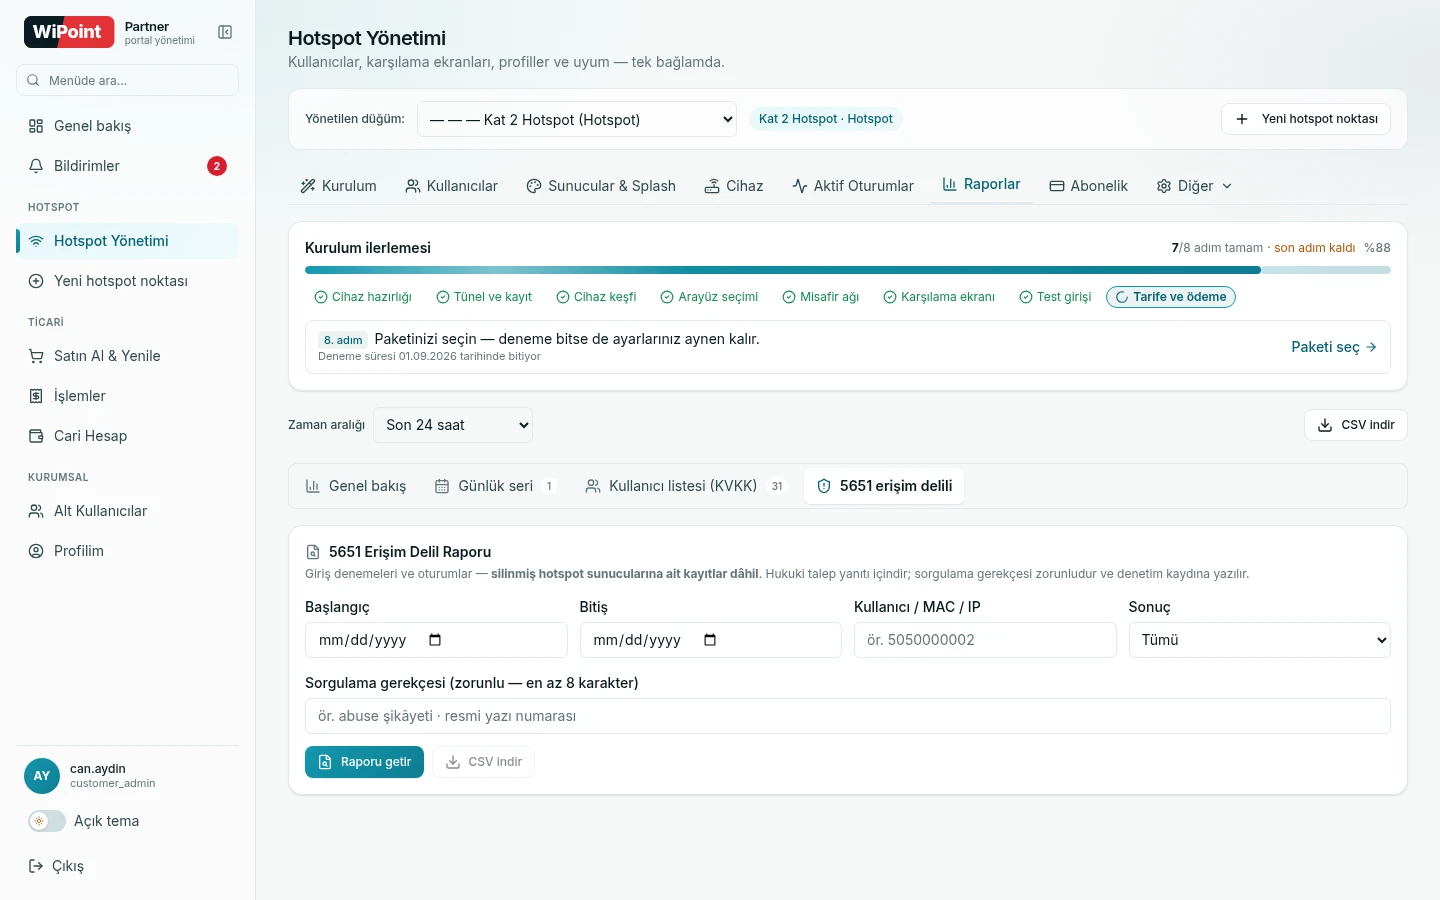Toggle the Açık tema switch
1440x900 pixels.
pos(47,821)
